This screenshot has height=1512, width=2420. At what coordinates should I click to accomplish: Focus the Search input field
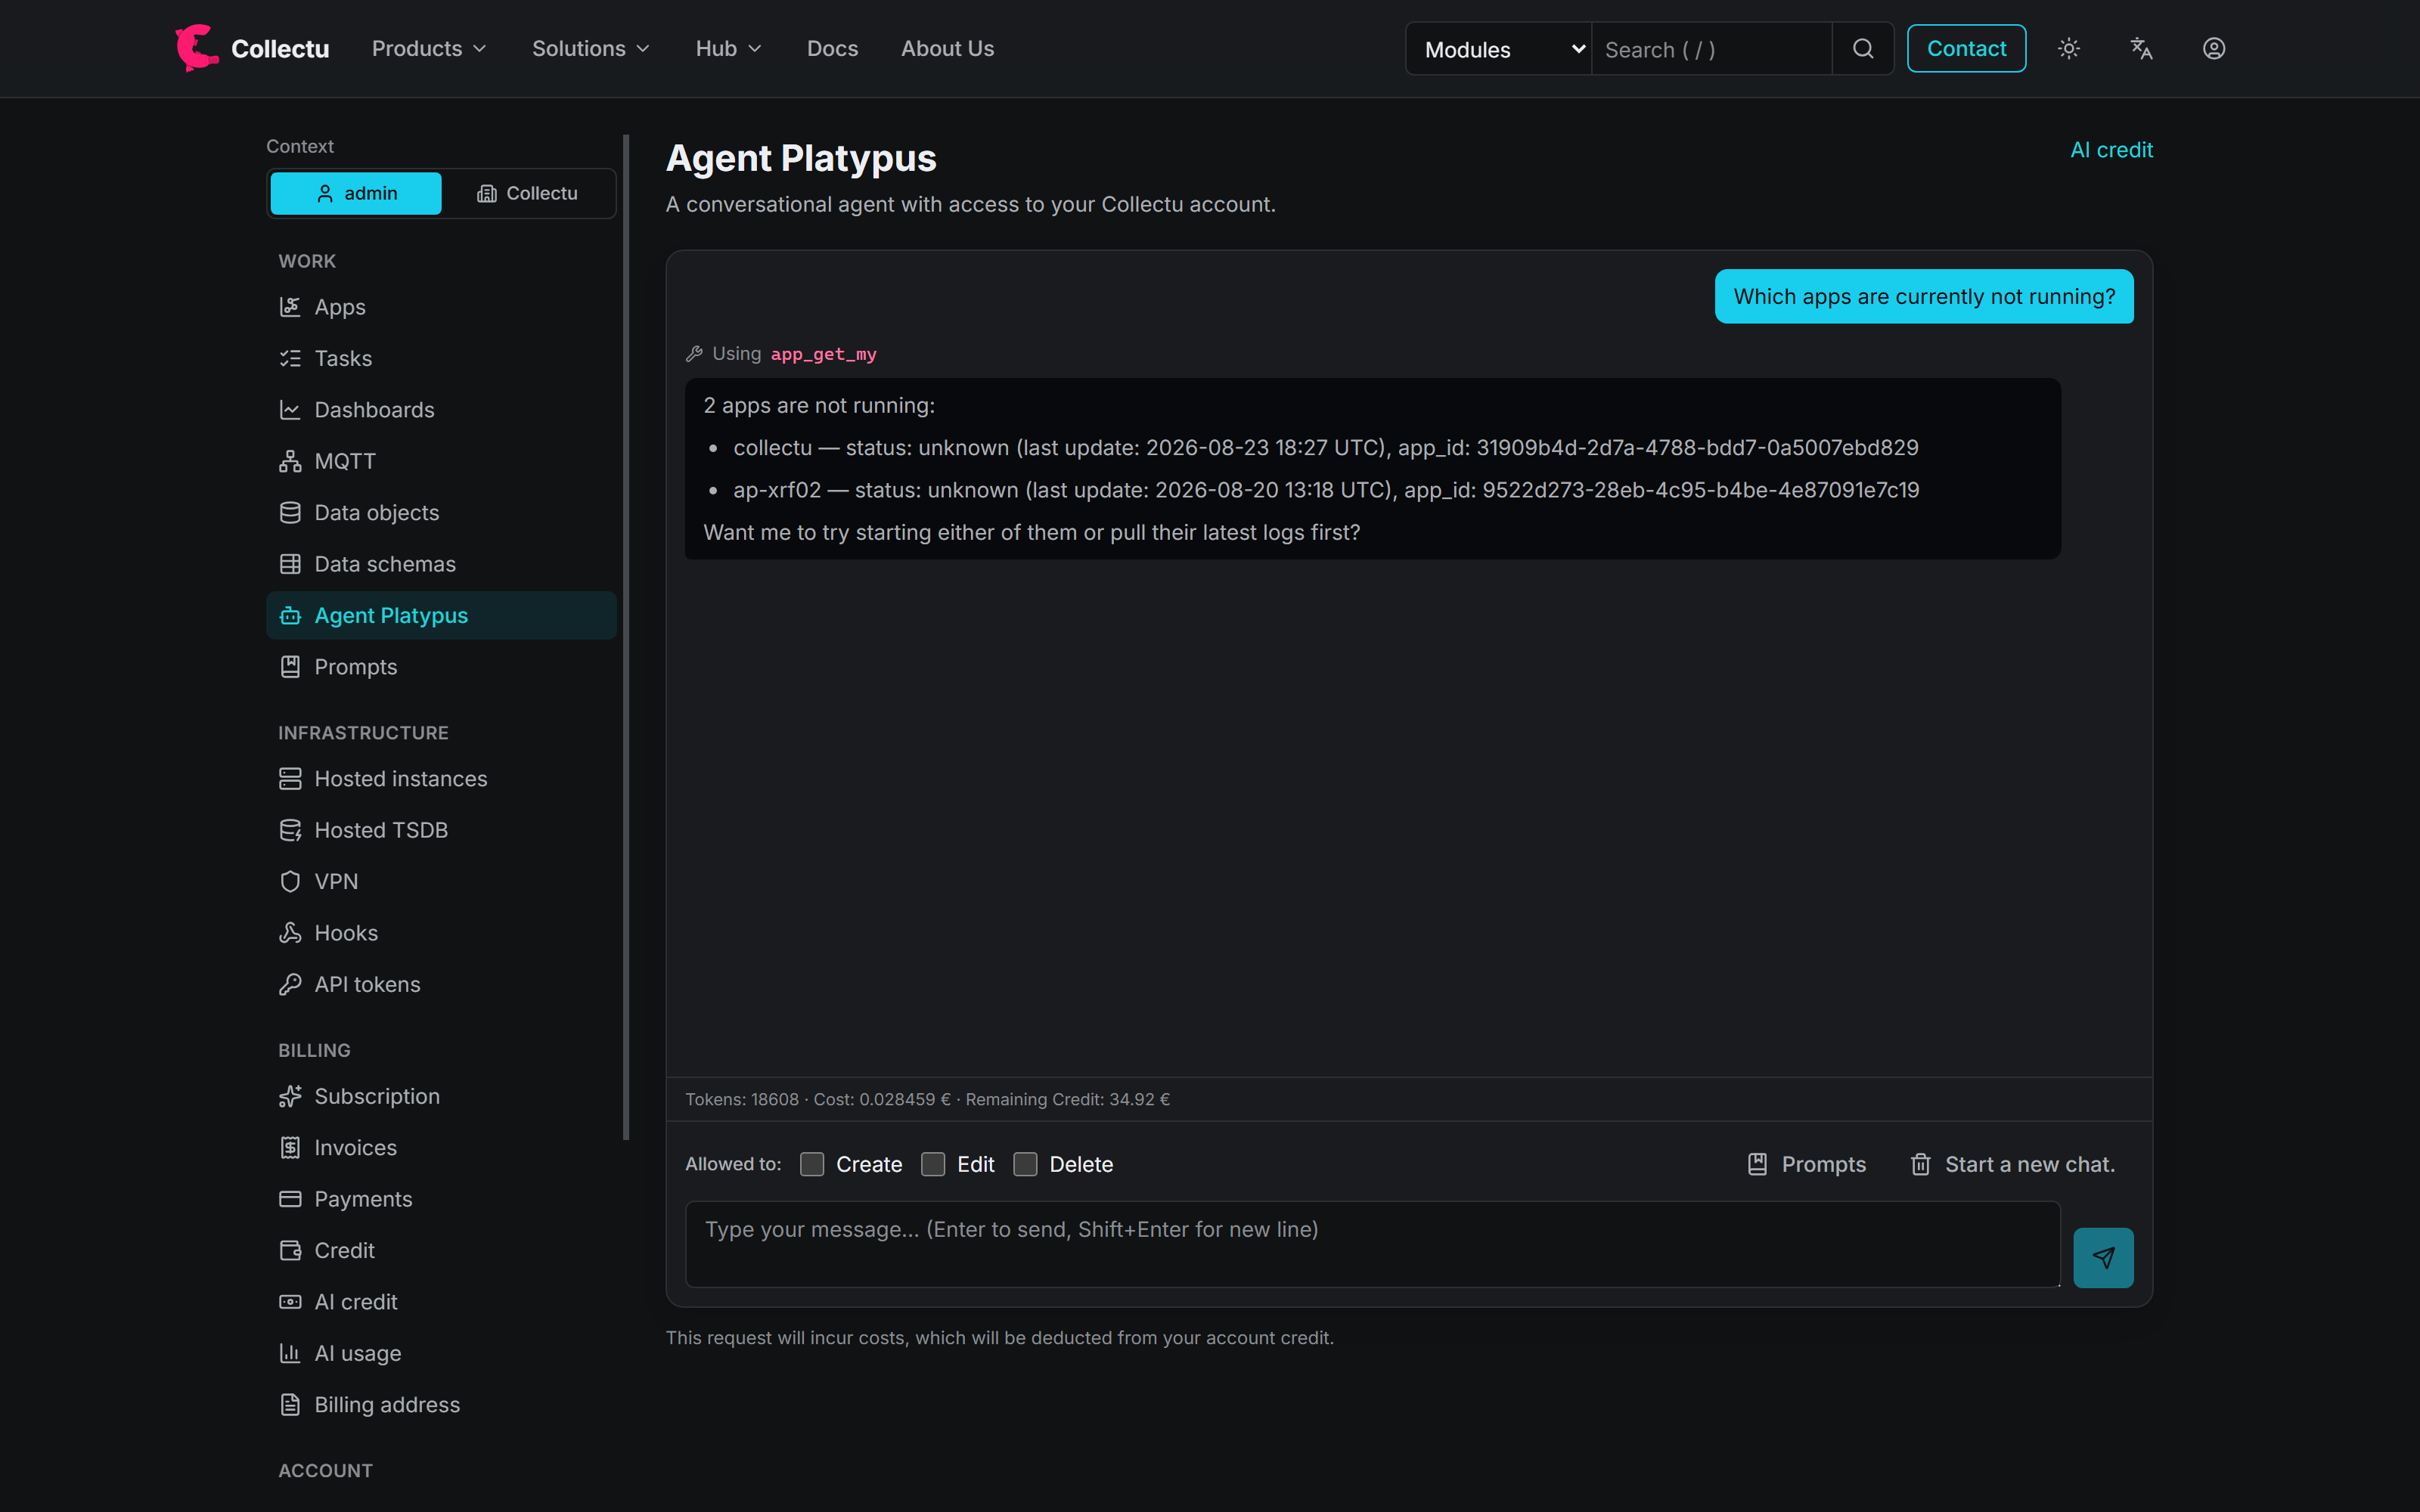point(1712,49)
